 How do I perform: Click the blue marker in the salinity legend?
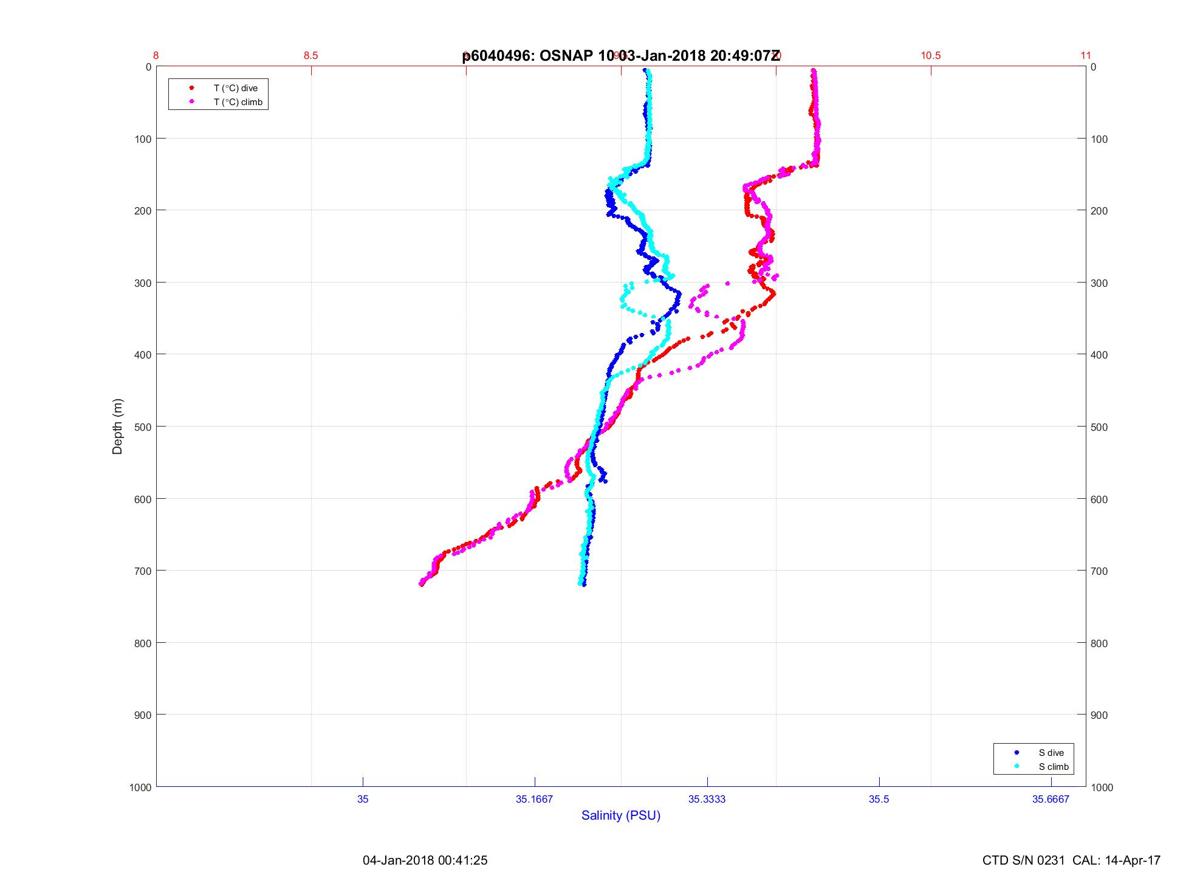click(x=1016, y=752)
